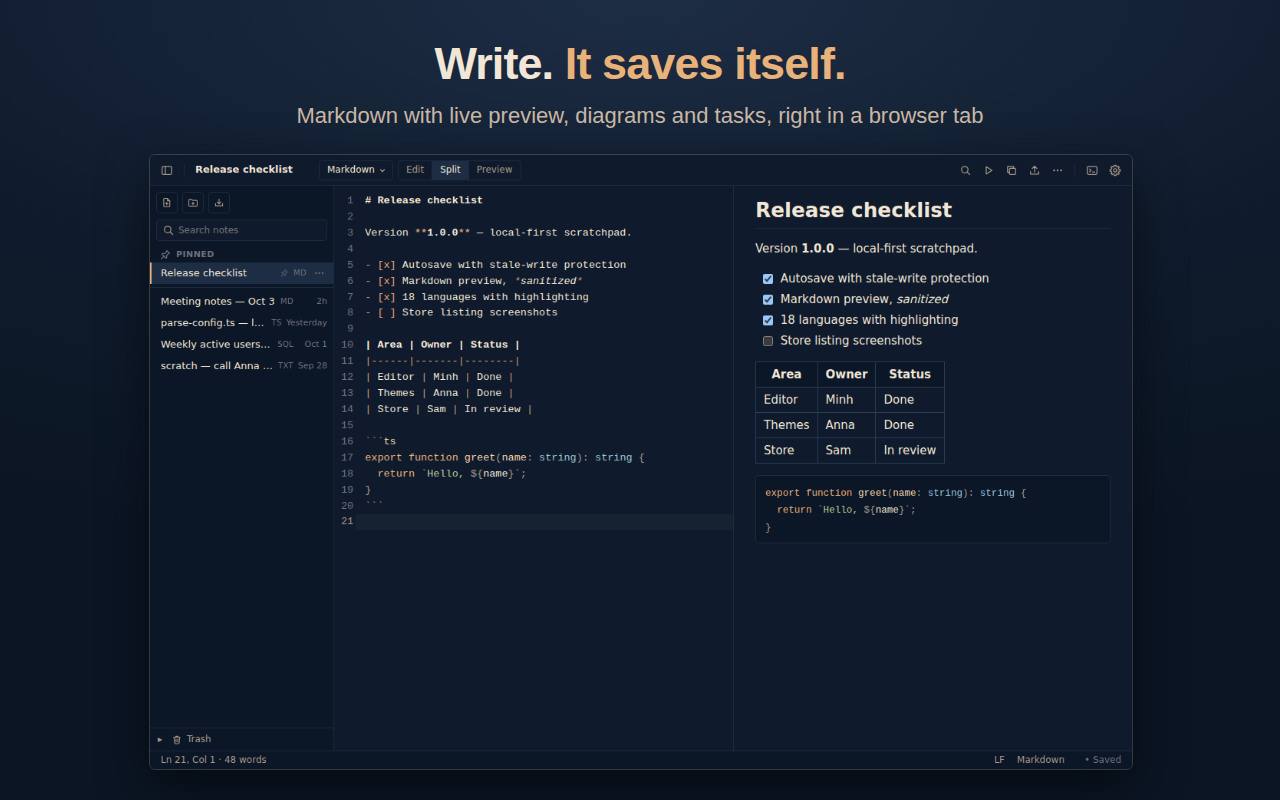This screenshot has width=1280, height=800.
Task: Open search with the magnifier toolbar icon
Action: click(x=965, y=170)
